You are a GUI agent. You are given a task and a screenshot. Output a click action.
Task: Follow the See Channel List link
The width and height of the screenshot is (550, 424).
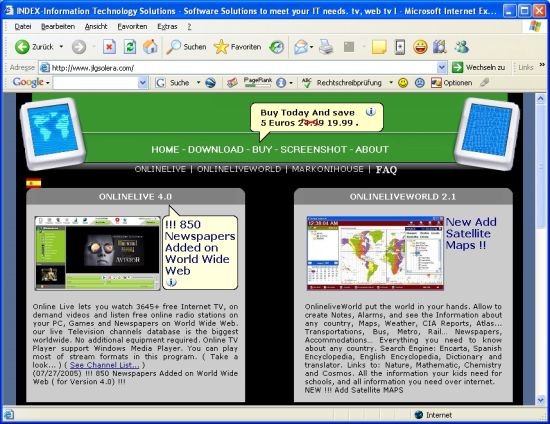pos(104,365)
